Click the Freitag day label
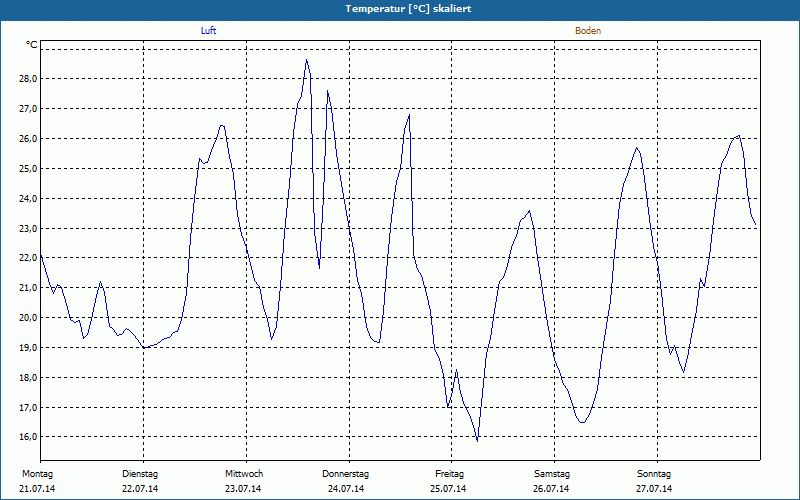The image size is (800, 500). click(x=449, y=474)
